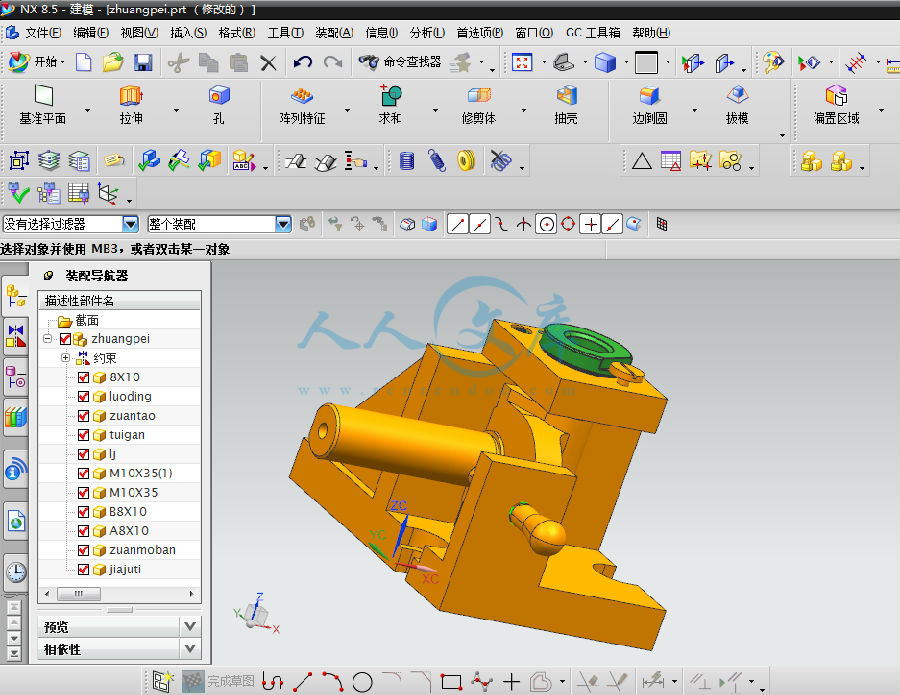Expand the 约束 constraints tree node

[66, 358]
